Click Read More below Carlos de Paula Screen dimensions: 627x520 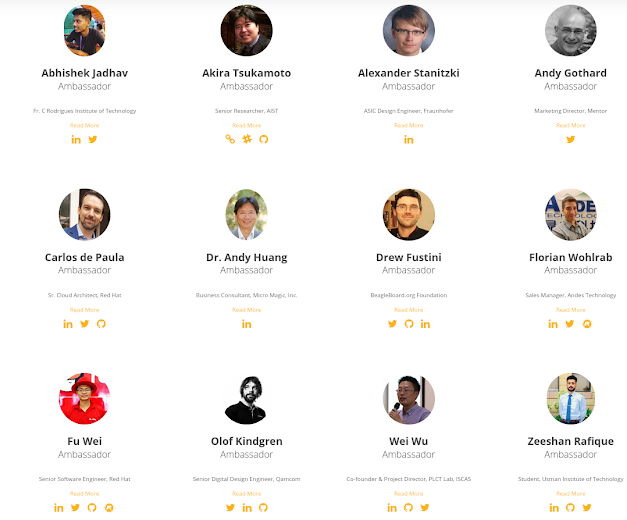pyautogui.click(x=85, y=309)
